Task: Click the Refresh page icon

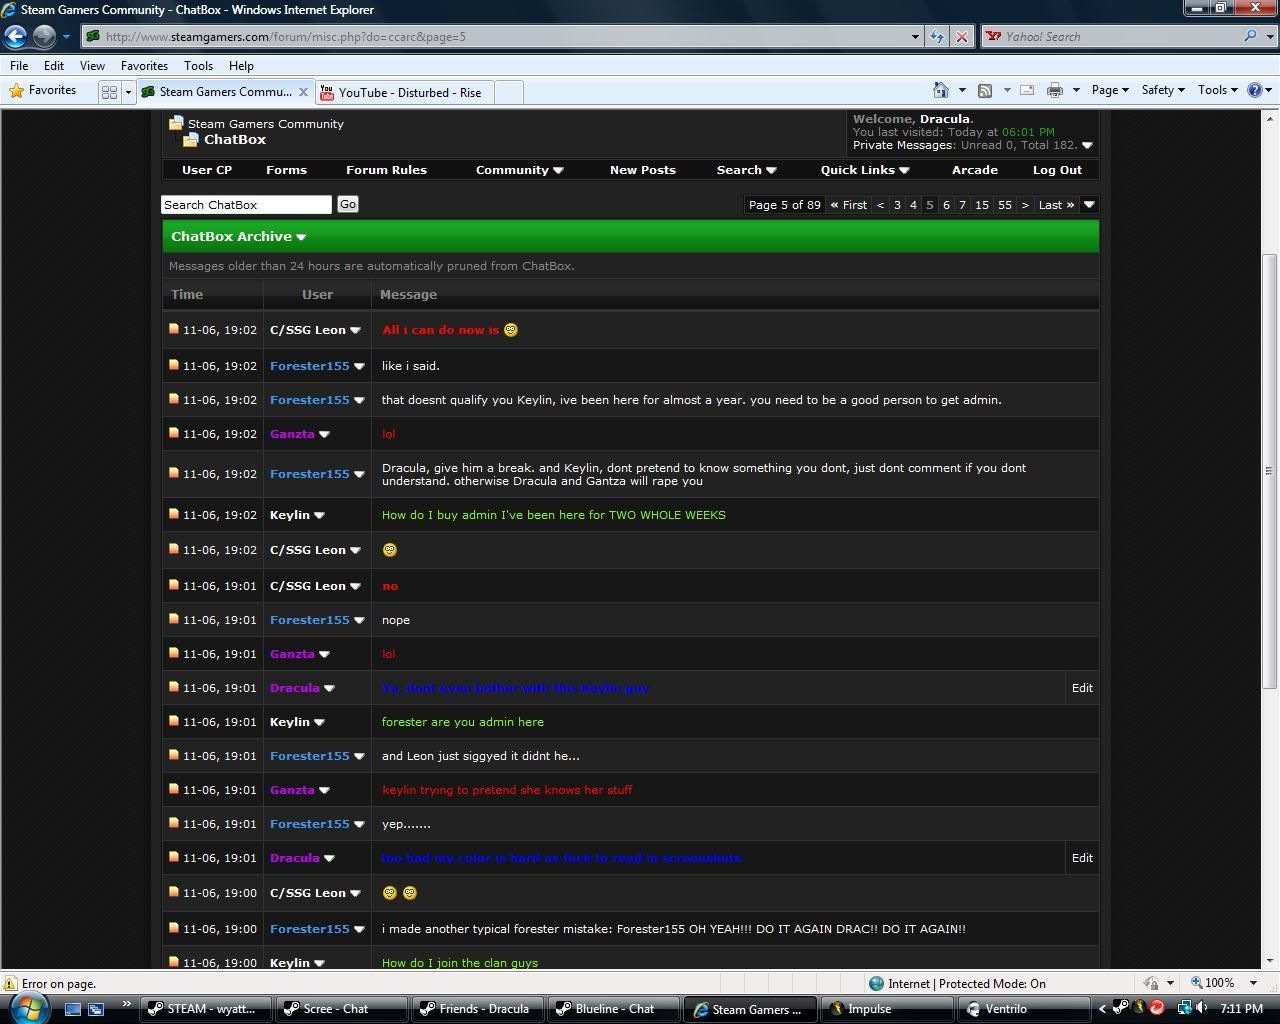Action: [936, 36]
